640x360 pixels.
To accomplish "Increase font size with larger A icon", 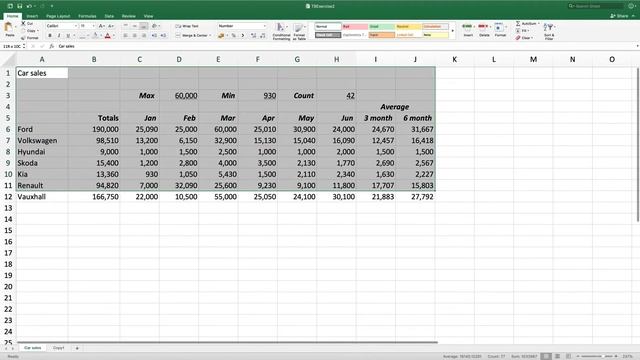I will 101,26.
